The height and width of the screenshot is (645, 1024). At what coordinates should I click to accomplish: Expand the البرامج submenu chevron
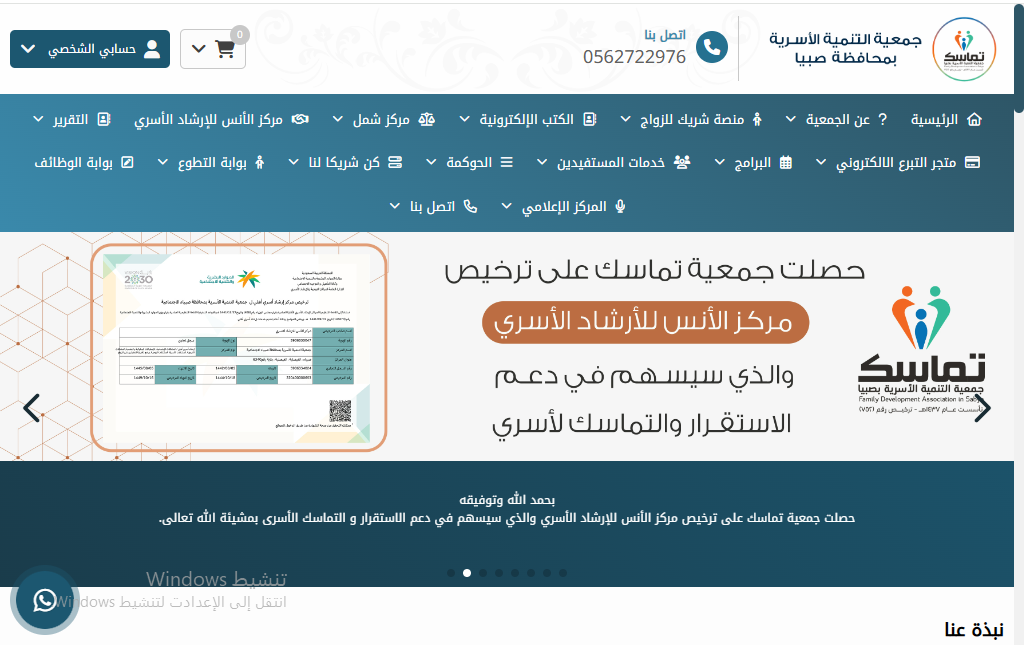coord(720,163)
